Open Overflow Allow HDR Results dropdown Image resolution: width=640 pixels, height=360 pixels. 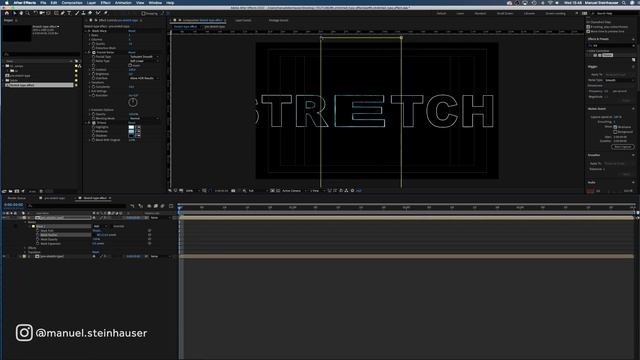144,78
